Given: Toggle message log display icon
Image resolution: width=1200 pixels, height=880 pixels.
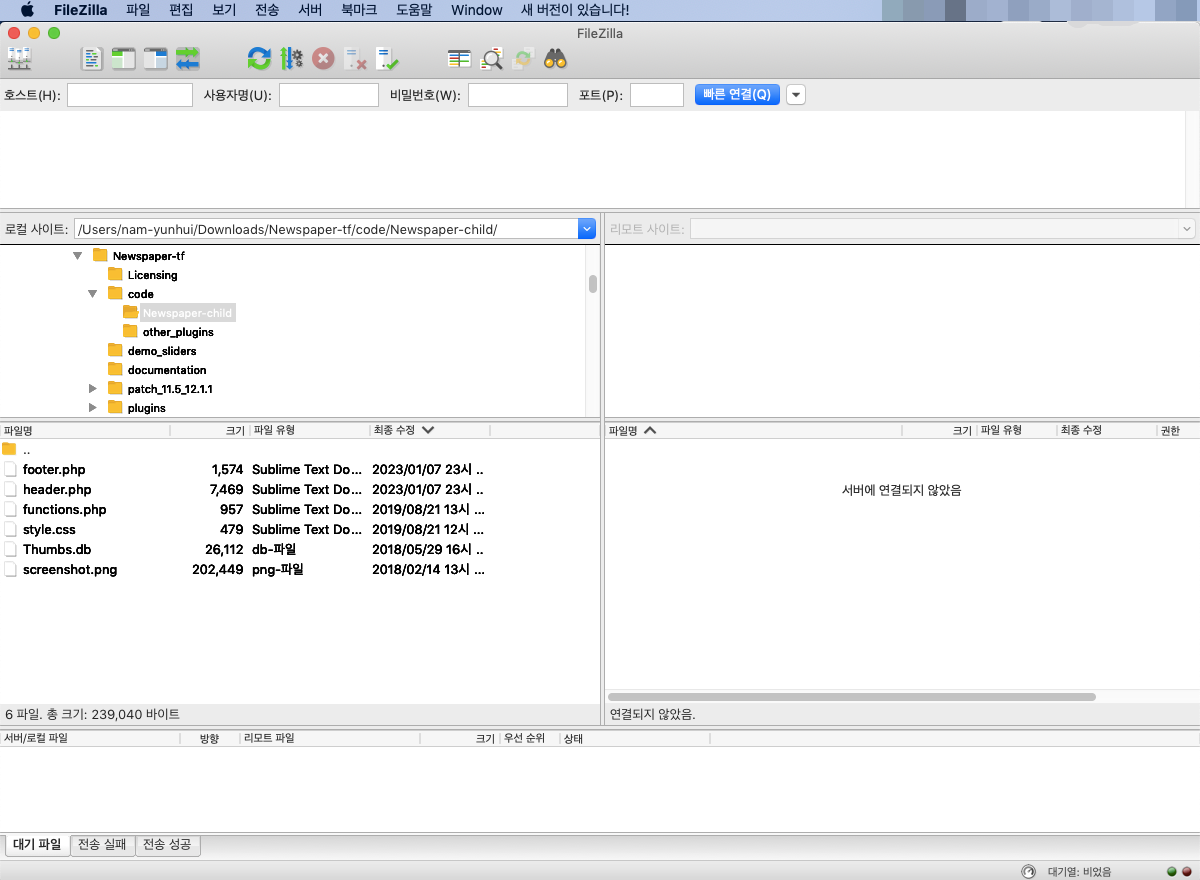Looking at the screenshot, I should (92, 59).
